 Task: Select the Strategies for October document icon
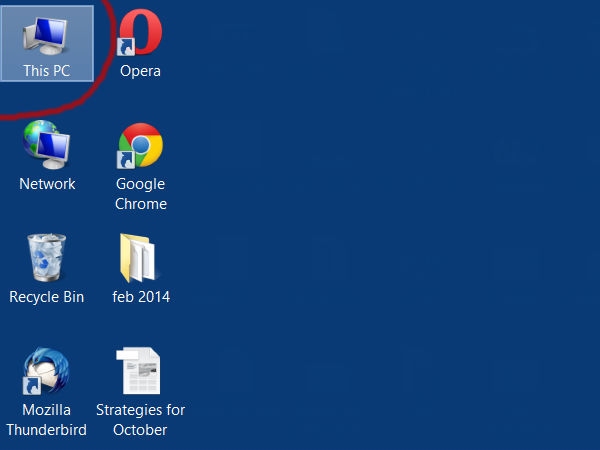(138, 370)
